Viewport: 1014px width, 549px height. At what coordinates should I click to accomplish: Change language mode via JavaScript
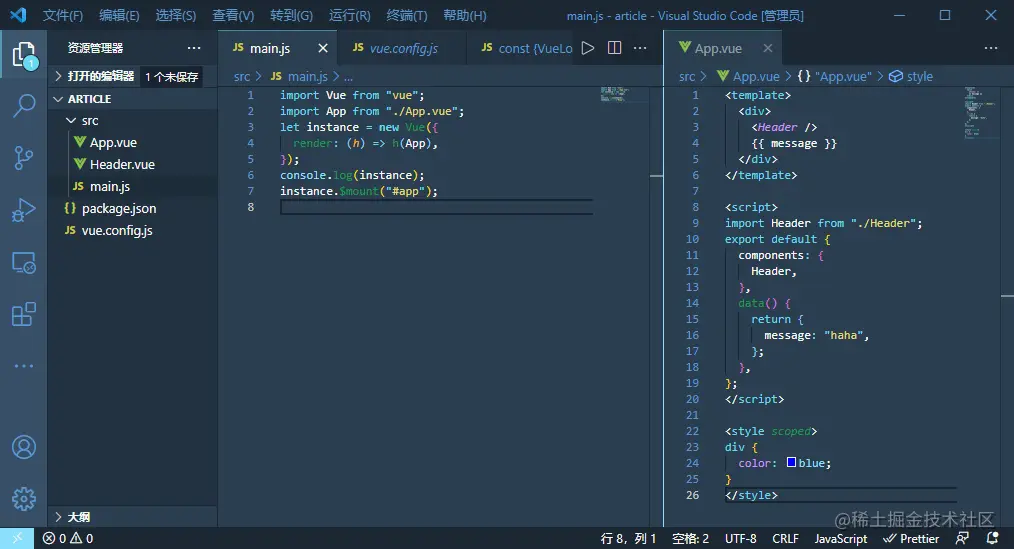click(x=841, y=538)
